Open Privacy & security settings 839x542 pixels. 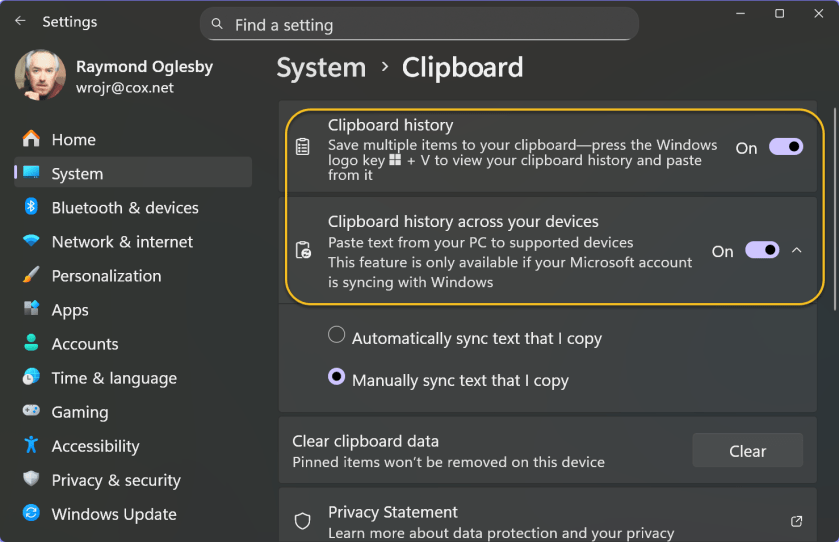click(116, 480)
